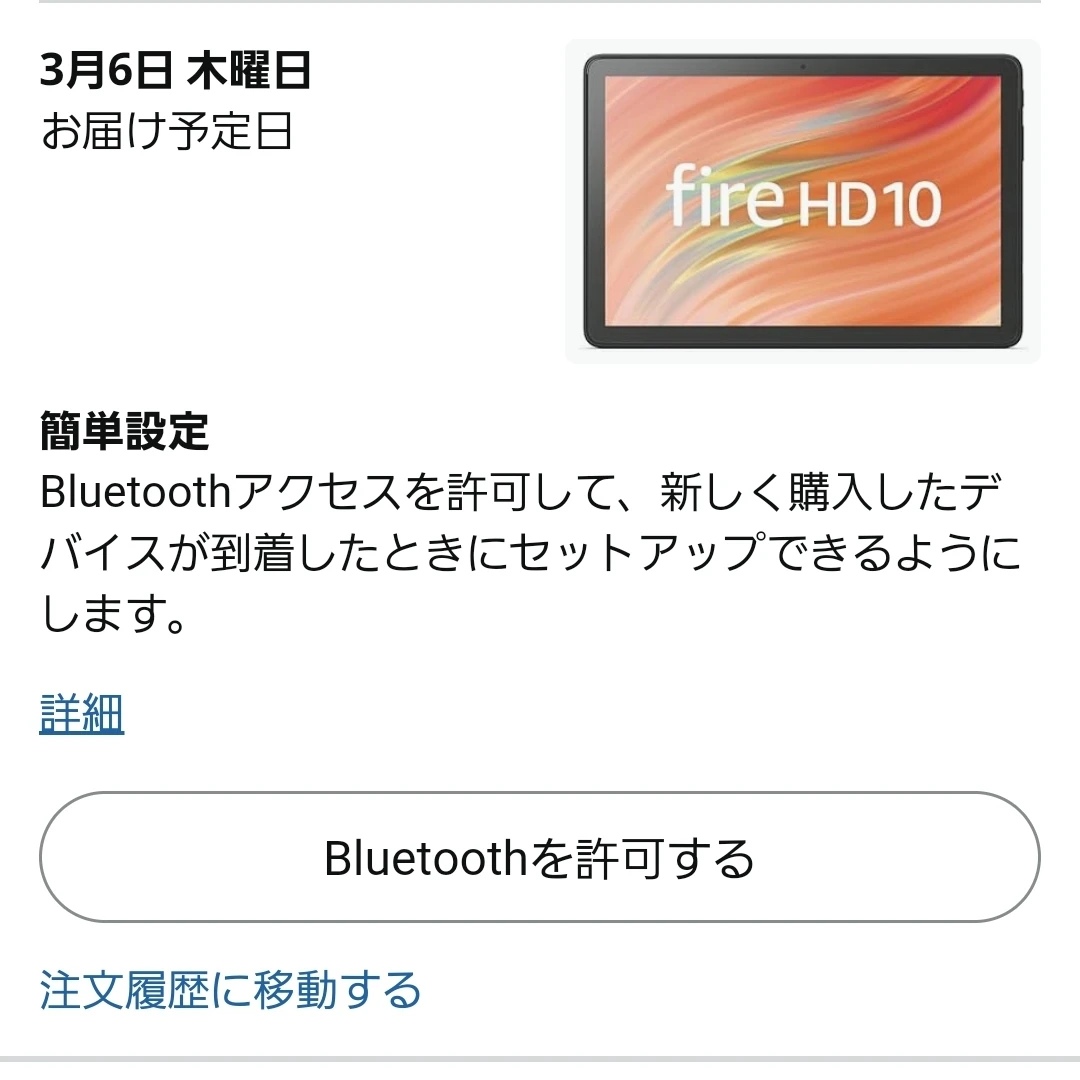Tap the セットアップ phrase in the description
The image size is (1080, 1080).
(x=636, y=552)
